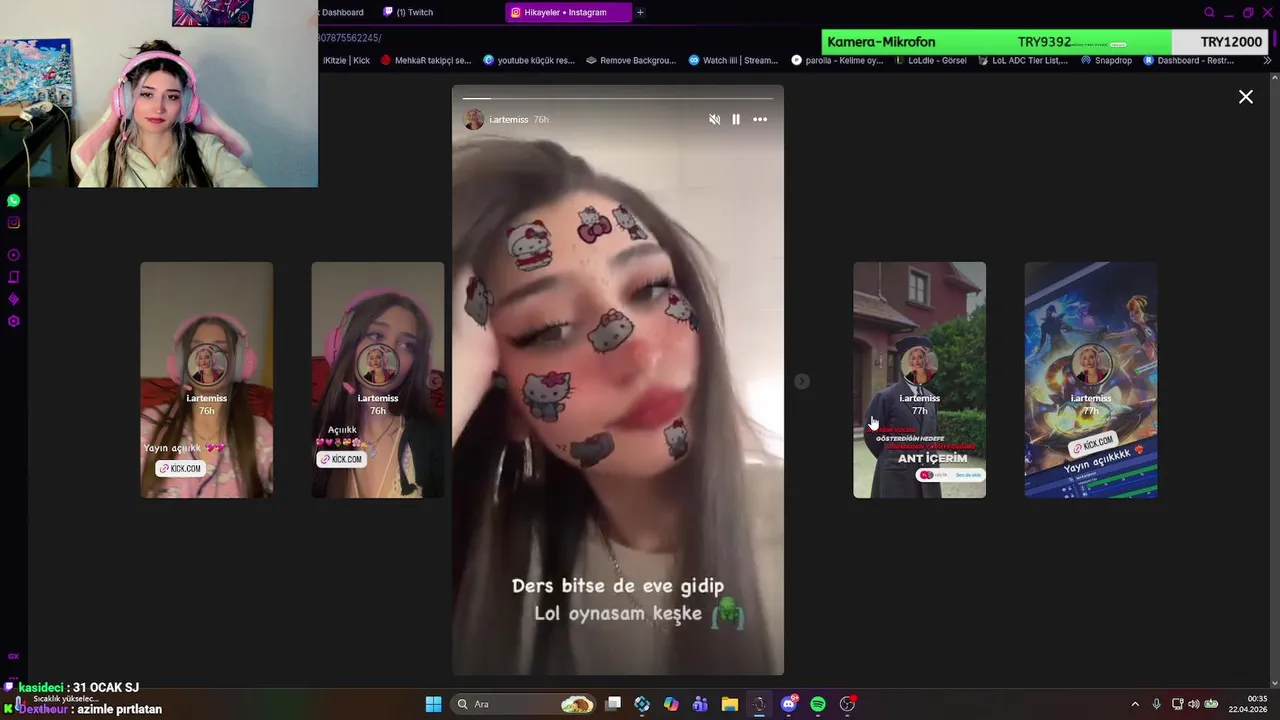This screenshot has width=1280, height=720.
Task: Open the LoL ADC Tier List bookmark
Action: point(1023,60)
